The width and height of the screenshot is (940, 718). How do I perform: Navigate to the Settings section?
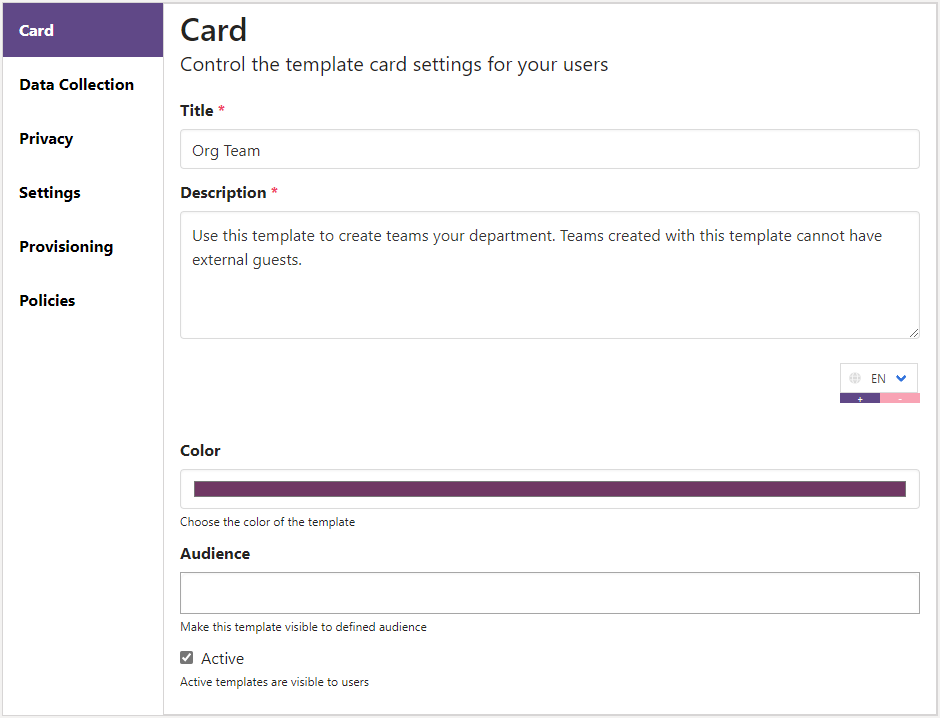pyautogui.click(x=49, y=192)
